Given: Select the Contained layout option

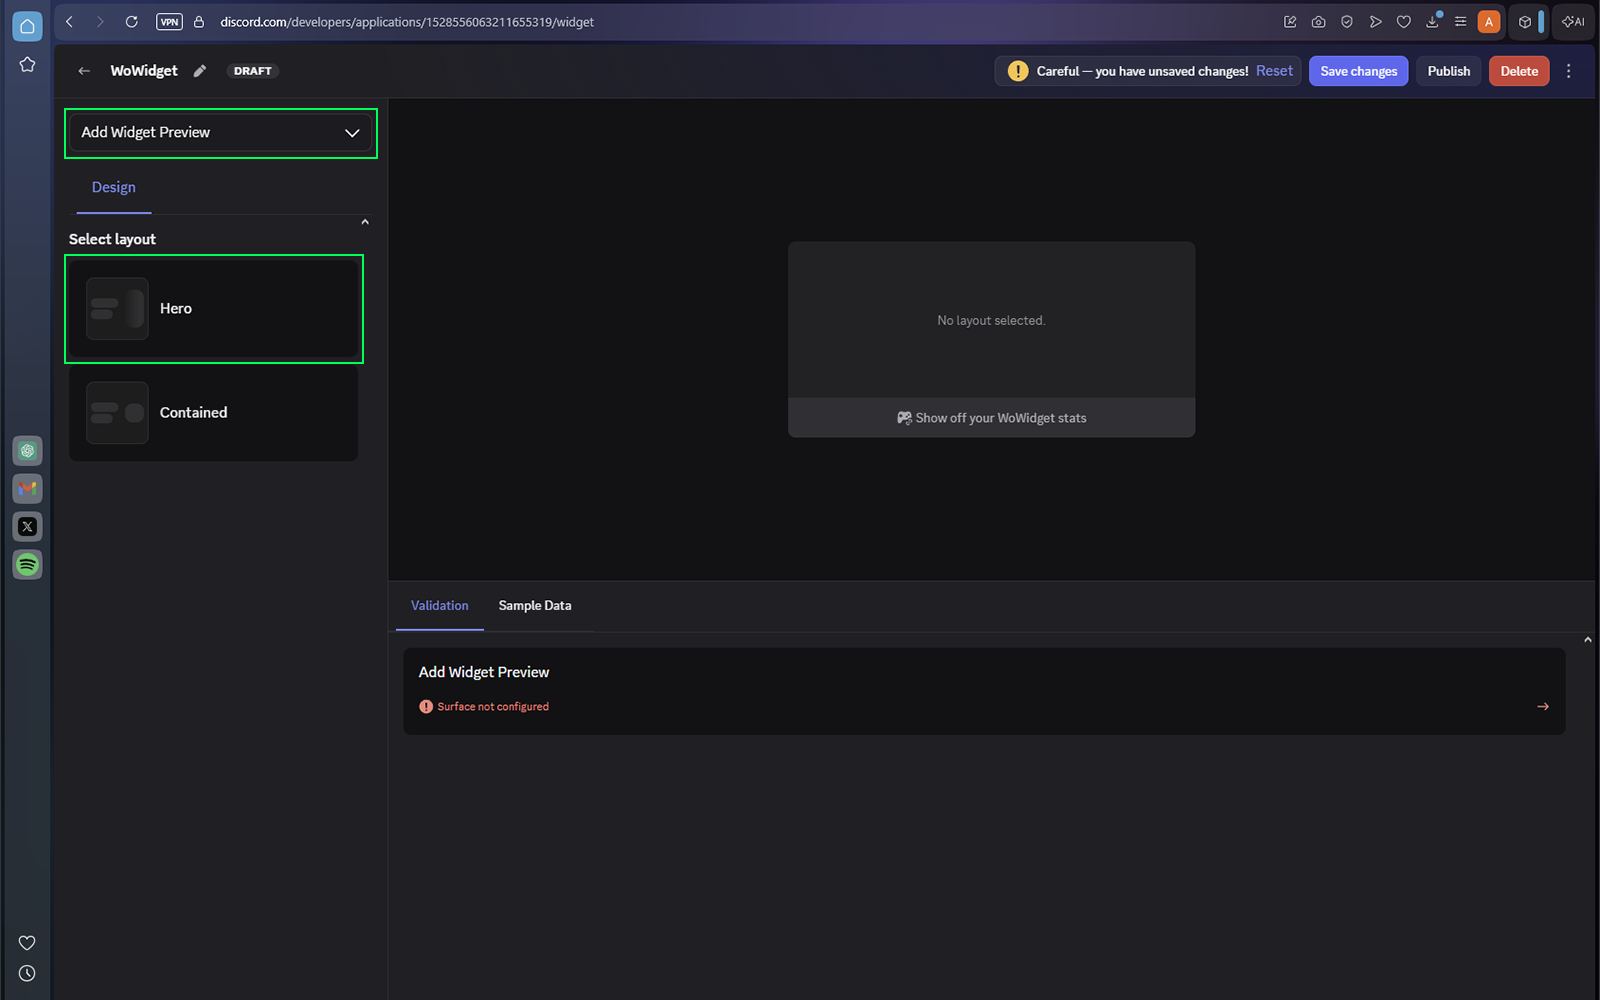Looking at the screenshot, I should coord(214,413).
